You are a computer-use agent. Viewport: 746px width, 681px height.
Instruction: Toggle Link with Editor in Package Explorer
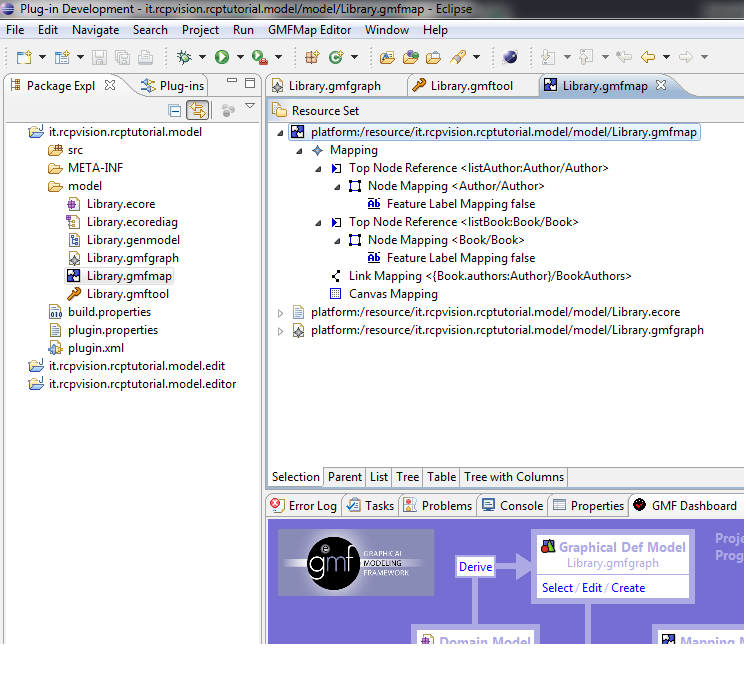[x=198, y=111]
